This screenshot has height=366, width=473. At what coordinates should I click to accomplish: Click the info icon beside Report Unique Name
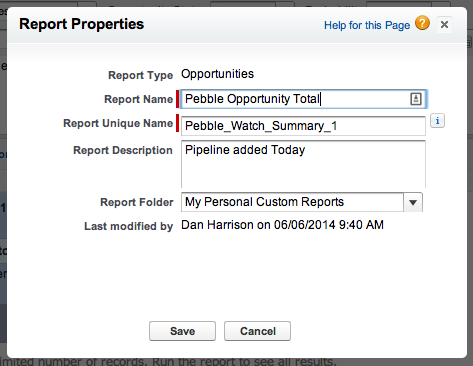click(x=437, y=121)
